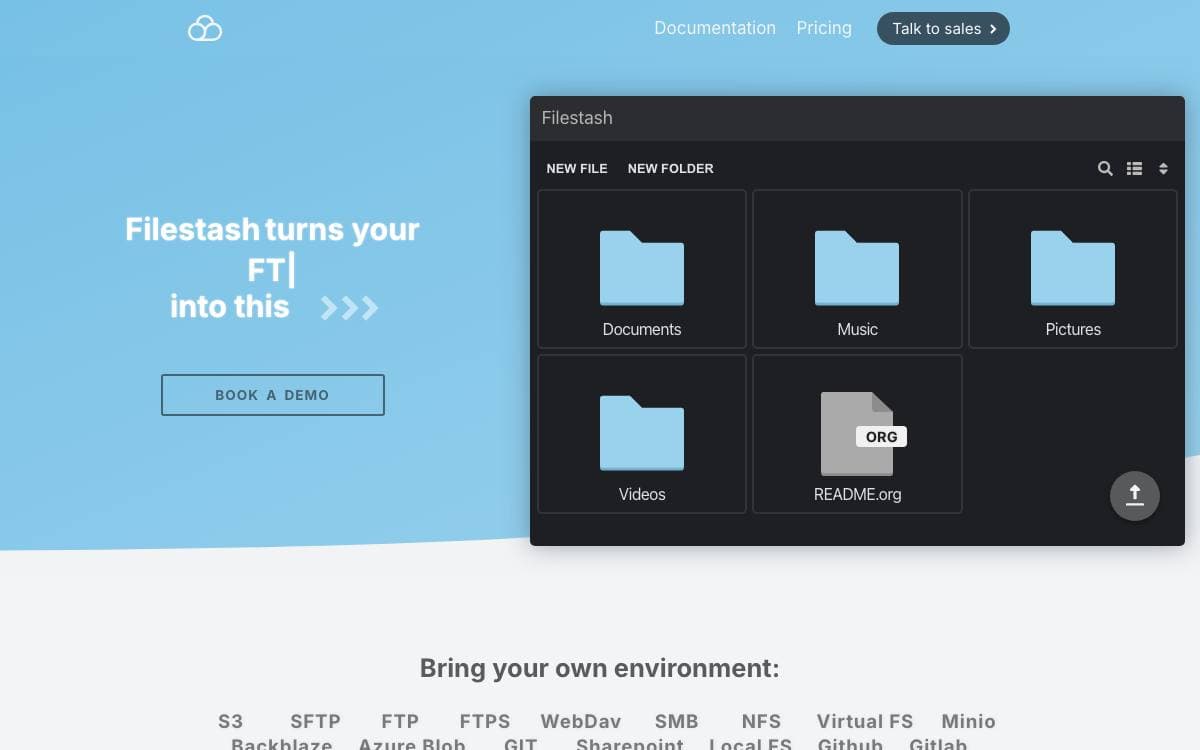Go to the Pricing page
This screenshot has width=1200, height=750.
coord(824,28)
